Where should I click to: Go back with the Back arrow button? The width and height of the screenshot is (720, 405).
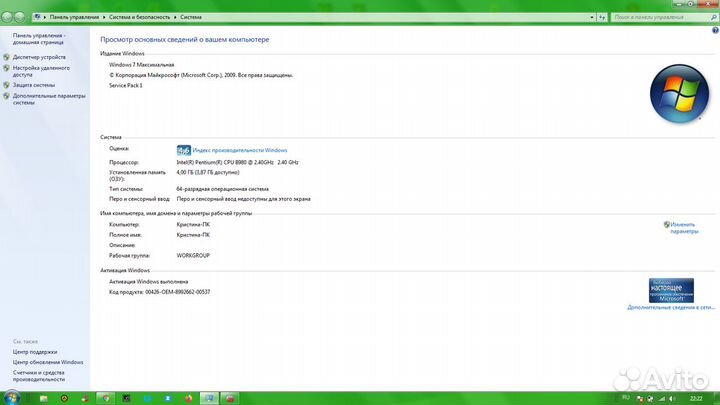point(6,17)
